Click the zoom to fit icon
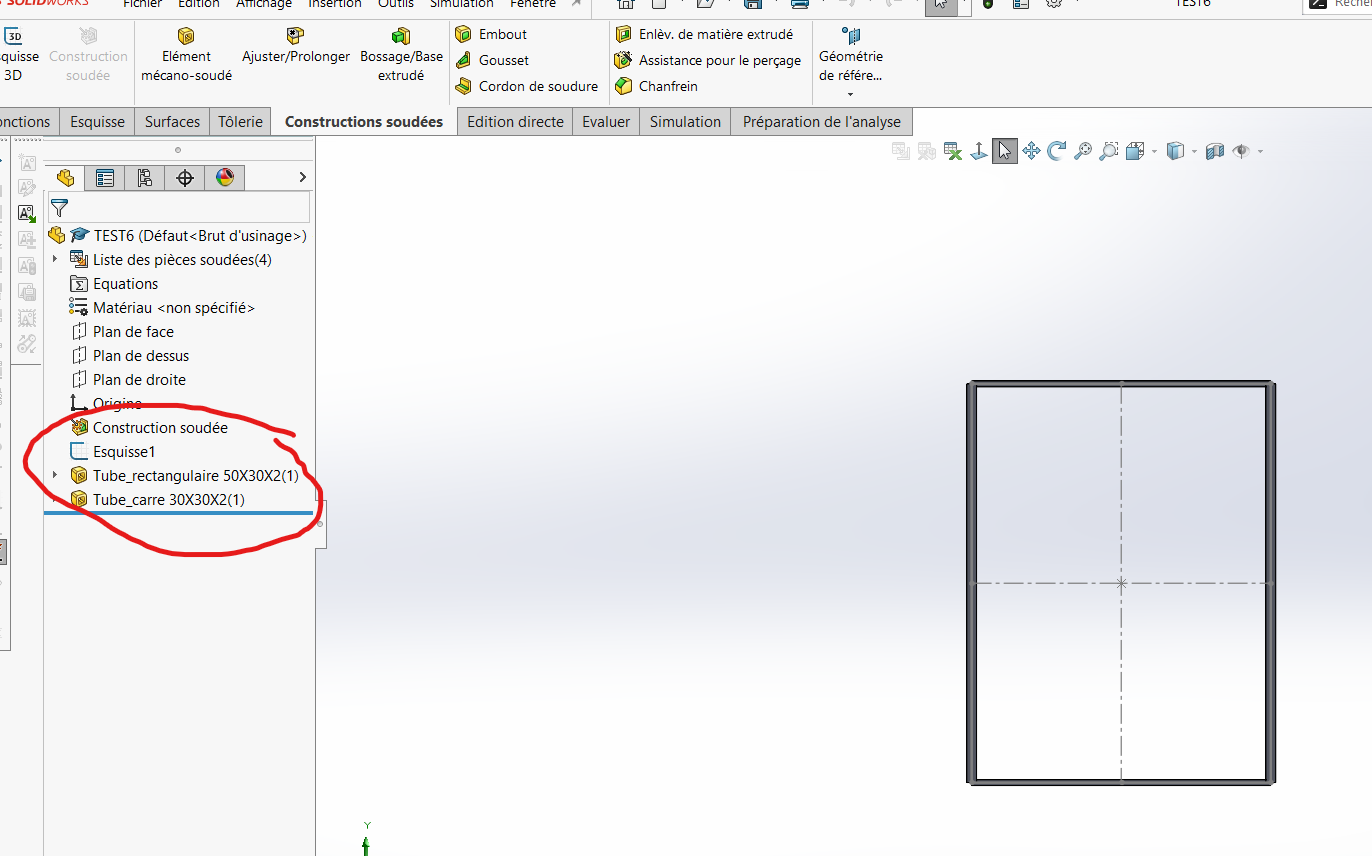Image resolution: width=1372 pixels, height=856 pixels. point(1083,151)
